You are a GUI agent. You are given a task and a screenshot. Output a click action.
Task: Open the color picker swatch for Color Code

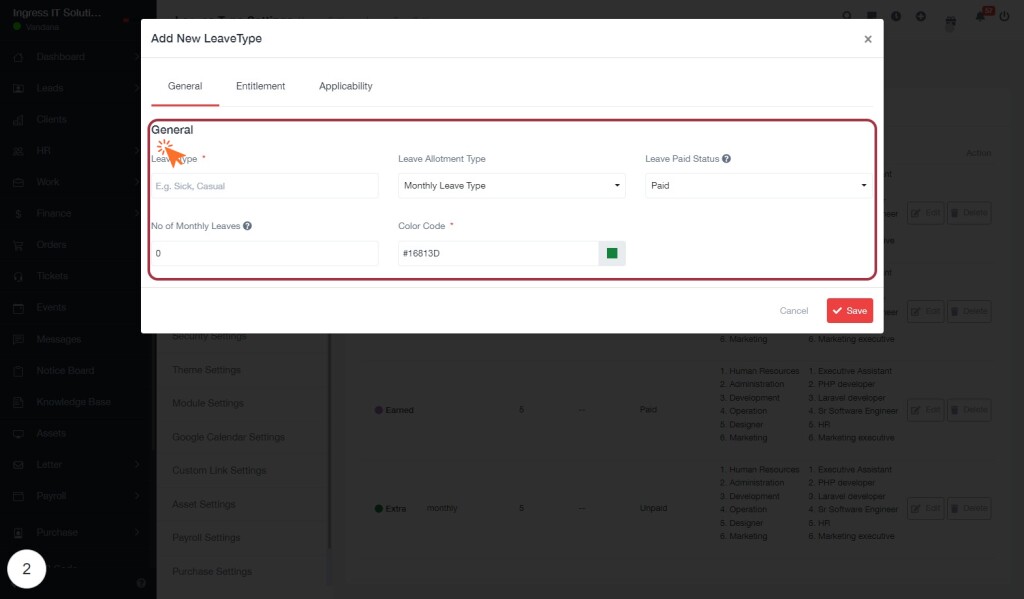[612, 253]
